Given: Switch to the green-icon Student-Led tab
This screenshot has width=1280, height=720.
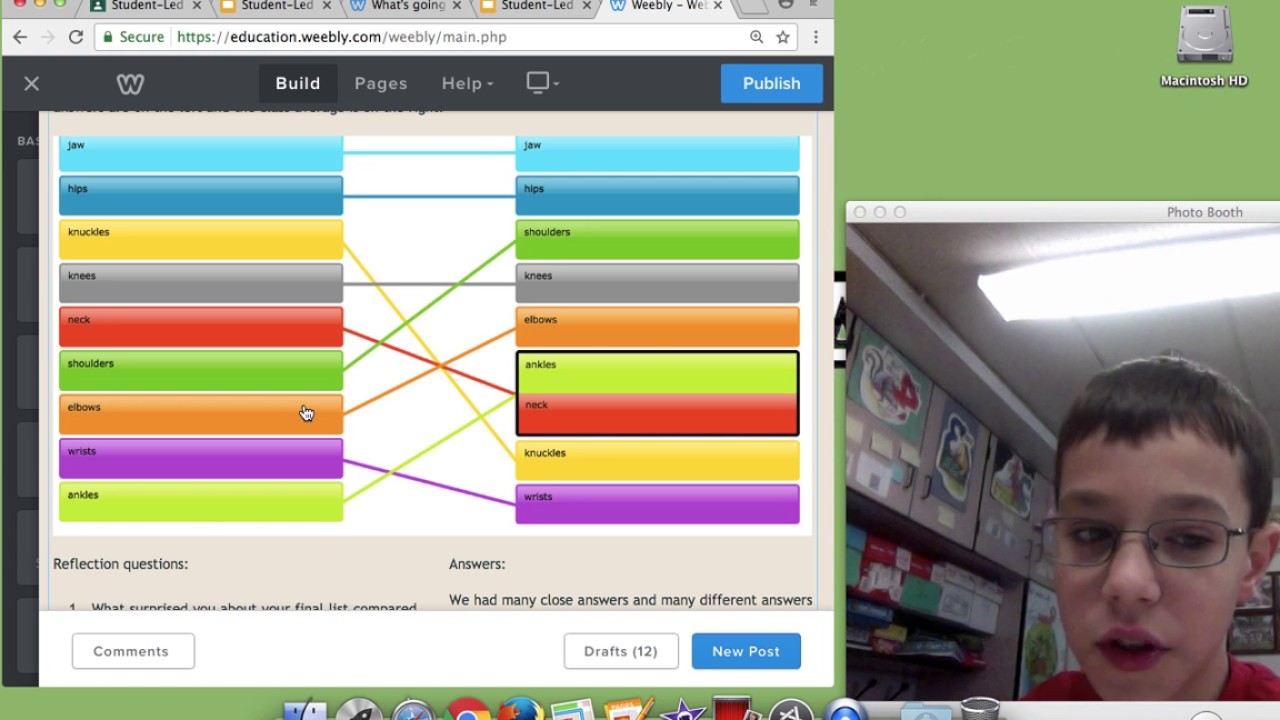Looking at the screenshot, I should pos(147,6).
